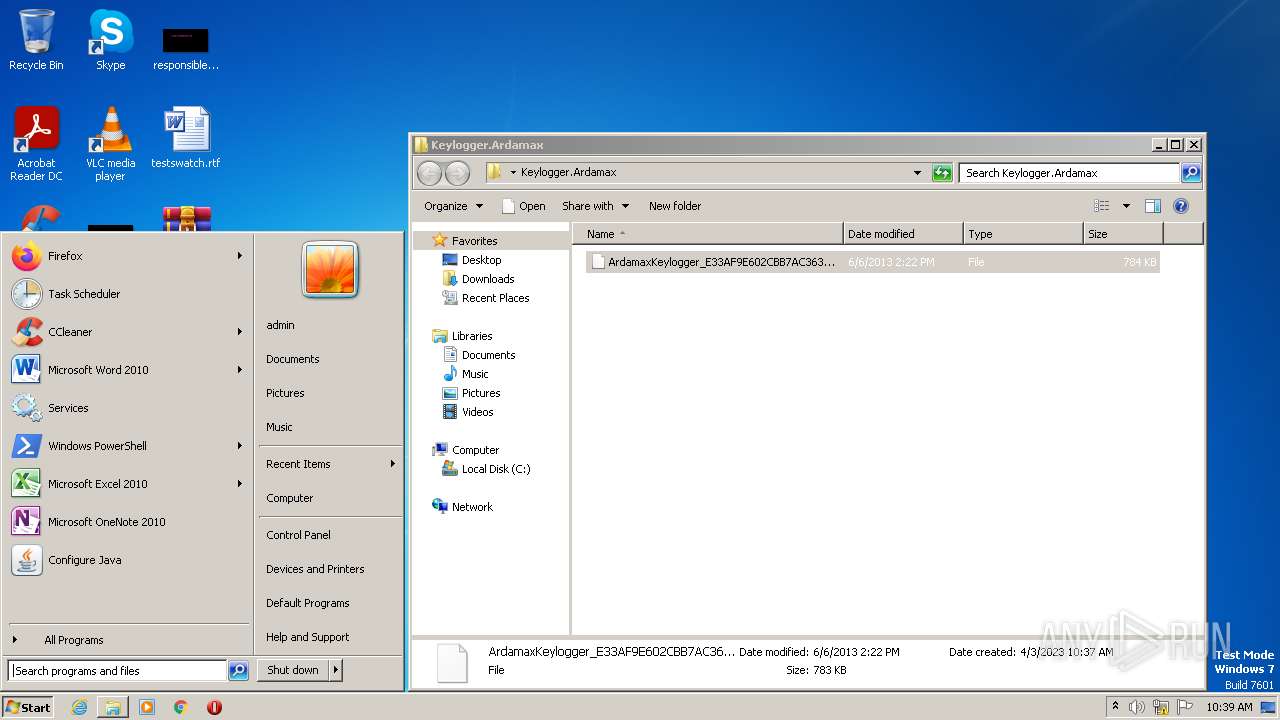
Task: Open Chrome from the taskbar
Action: [181, 707]
